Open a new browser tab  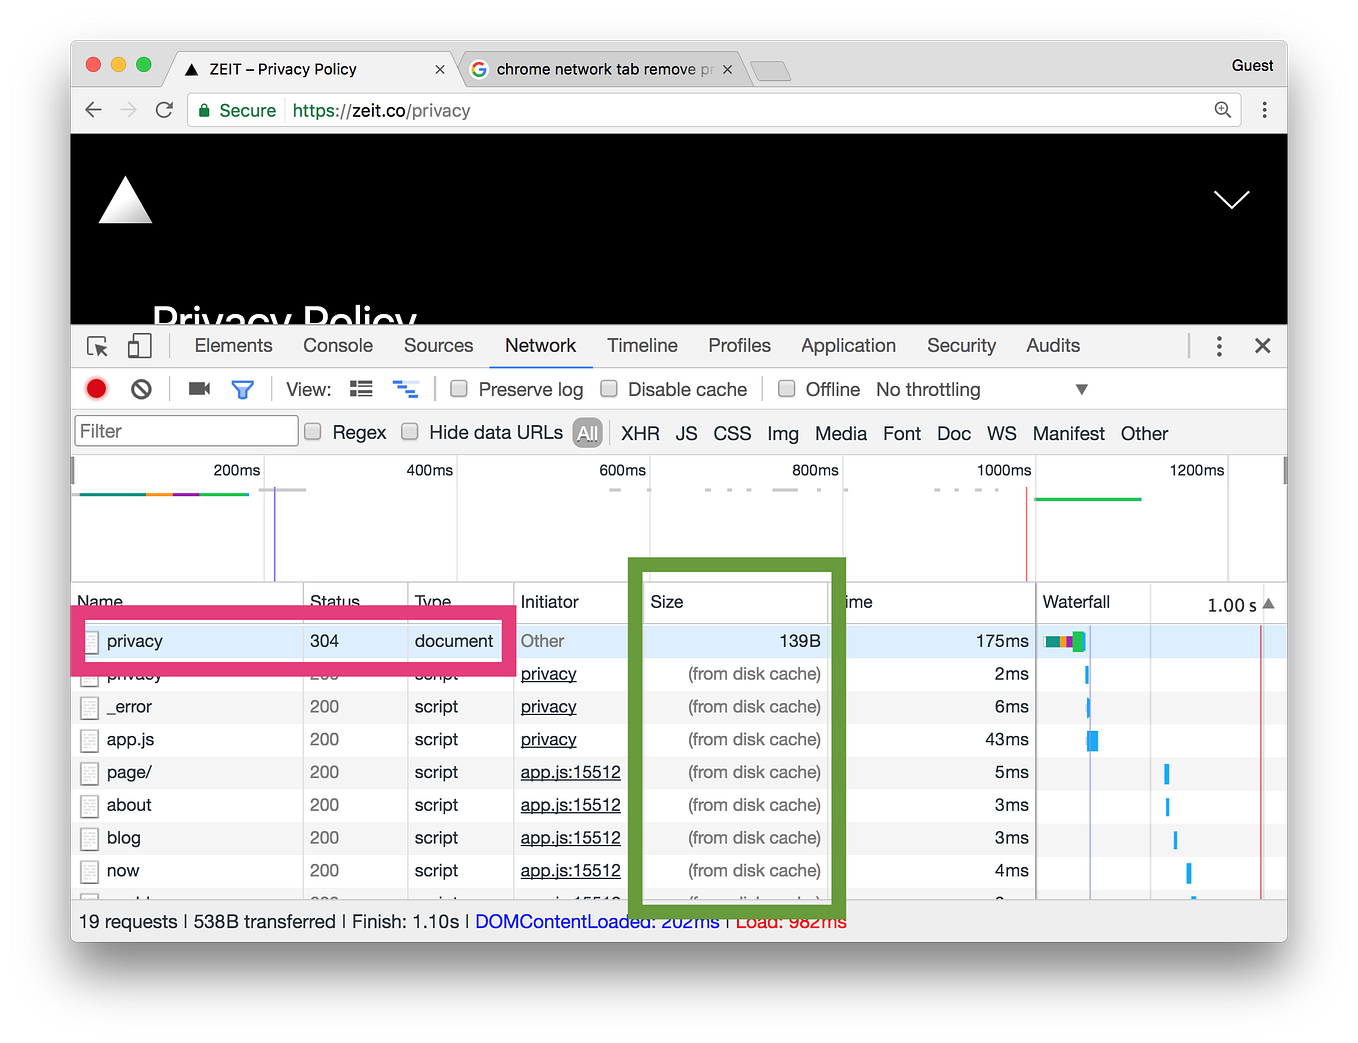pyautogui.click(x=770, y=70)
